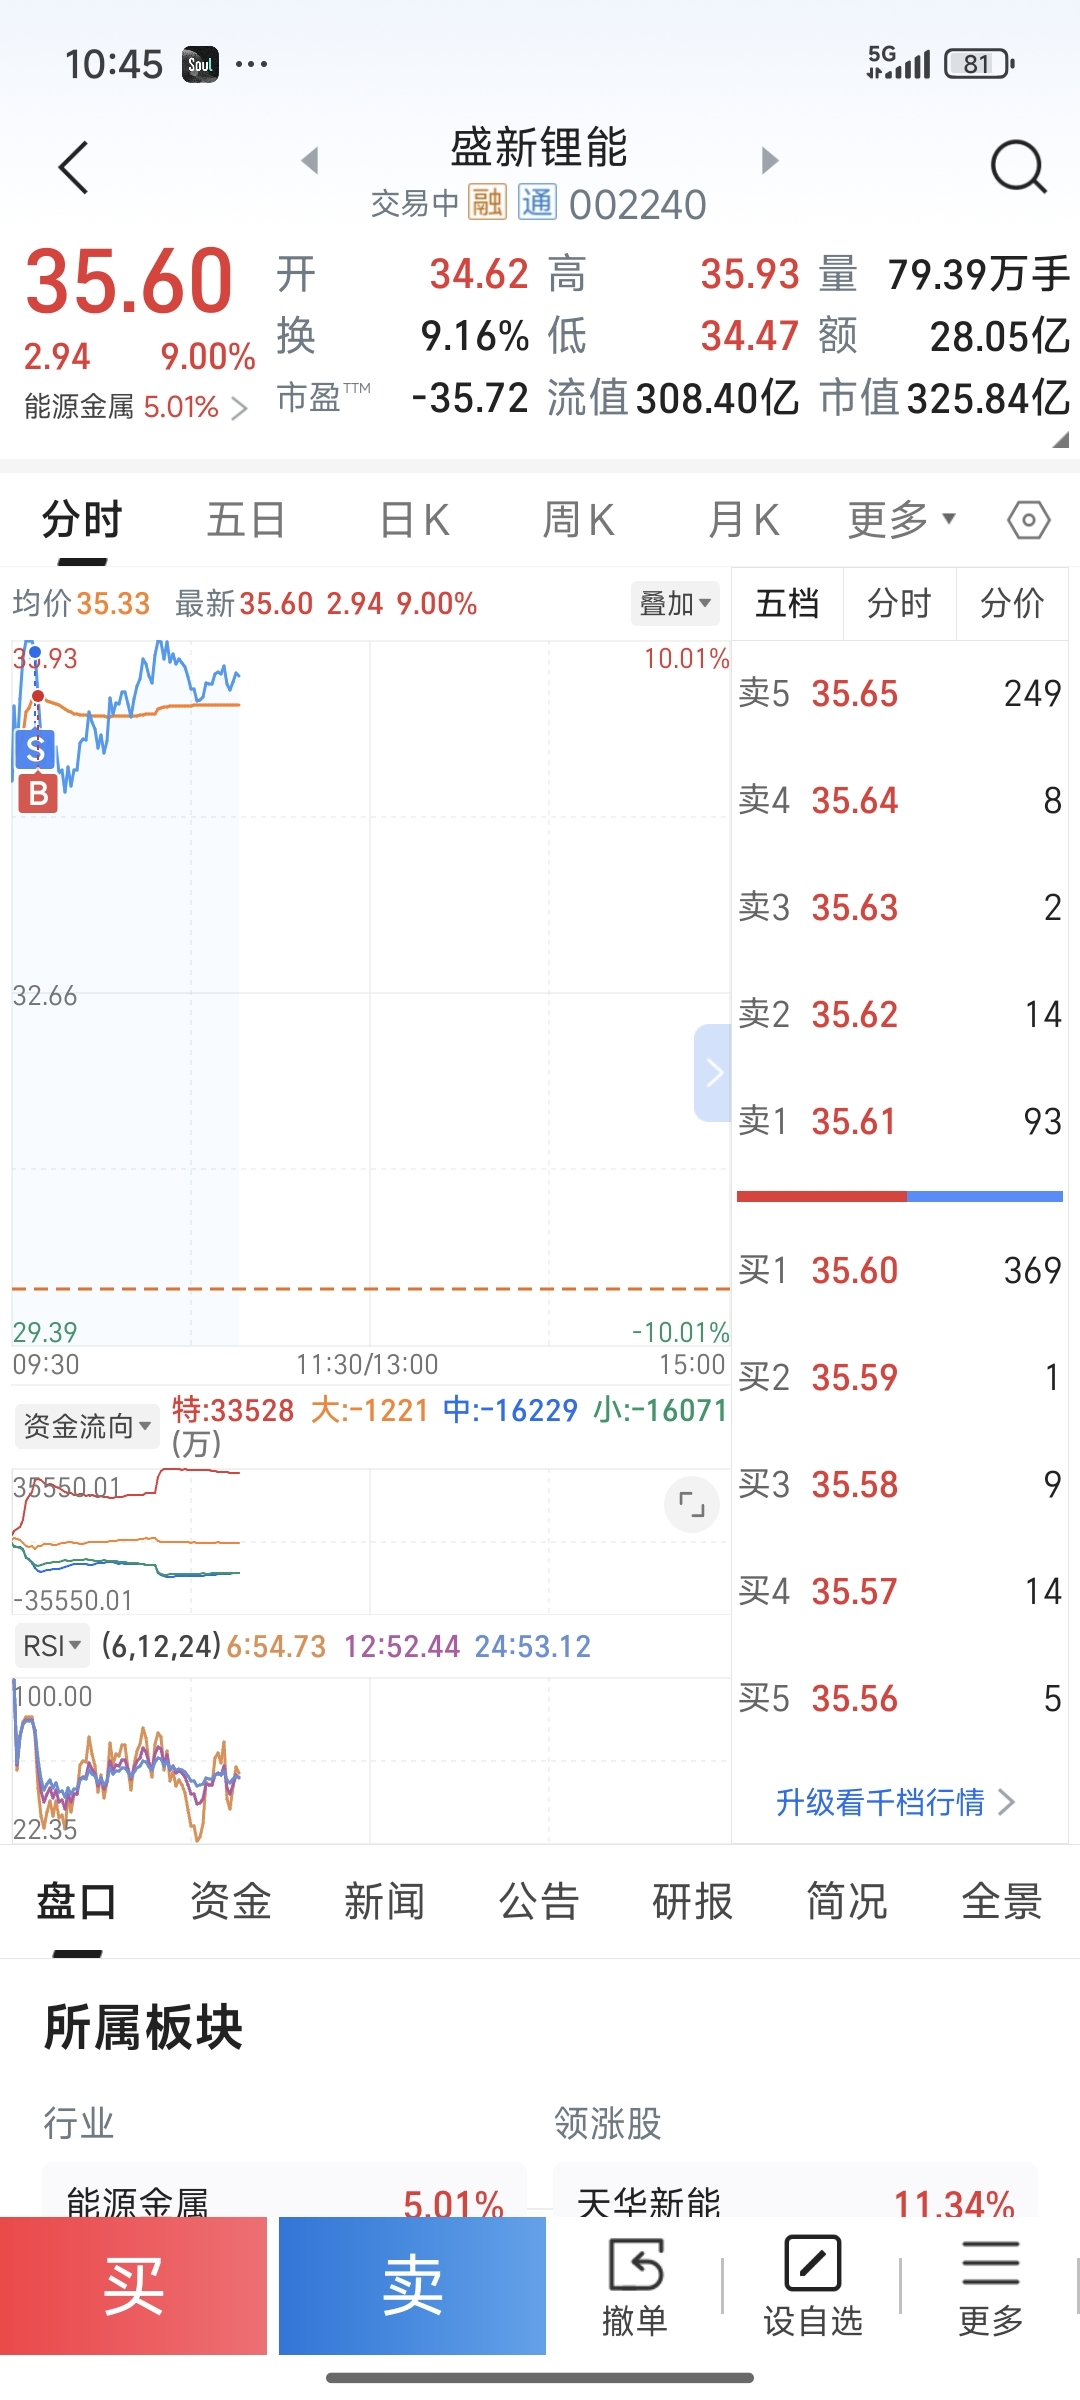1080x2400 pixels.
Task: Switch order book to 分价 view
Action: click(1012, 603)
